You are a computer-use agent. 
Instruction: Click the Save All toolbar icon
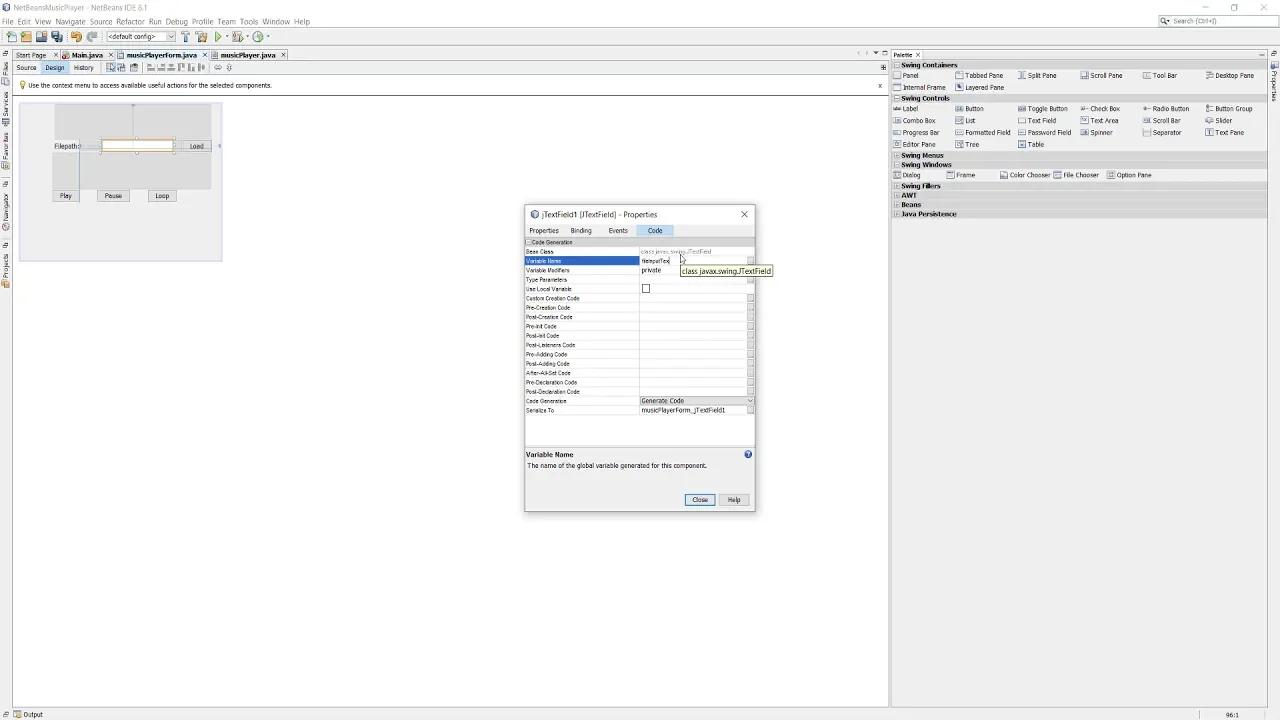(55, 36)
